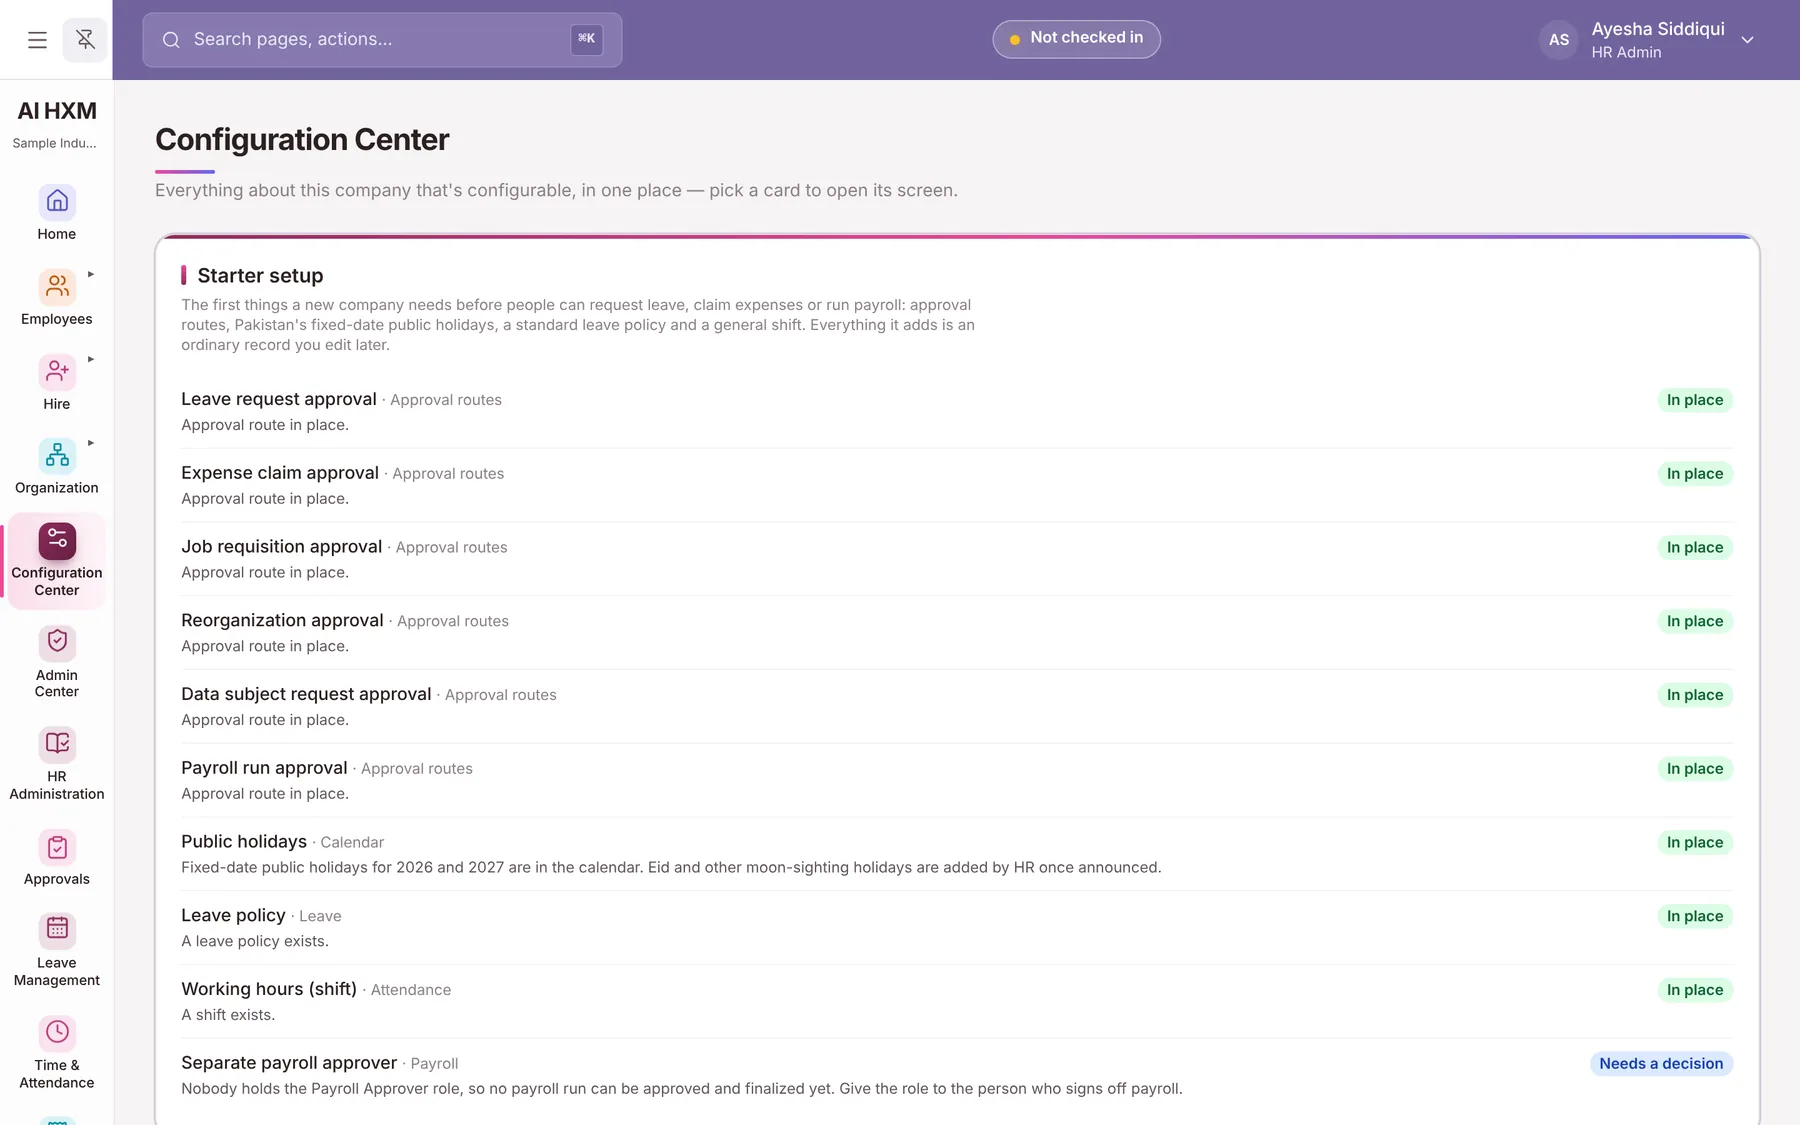Open the Data subject request approval row
Image resolution: width=1800 pixels, height=1125 pixels.
pos(956,706)
